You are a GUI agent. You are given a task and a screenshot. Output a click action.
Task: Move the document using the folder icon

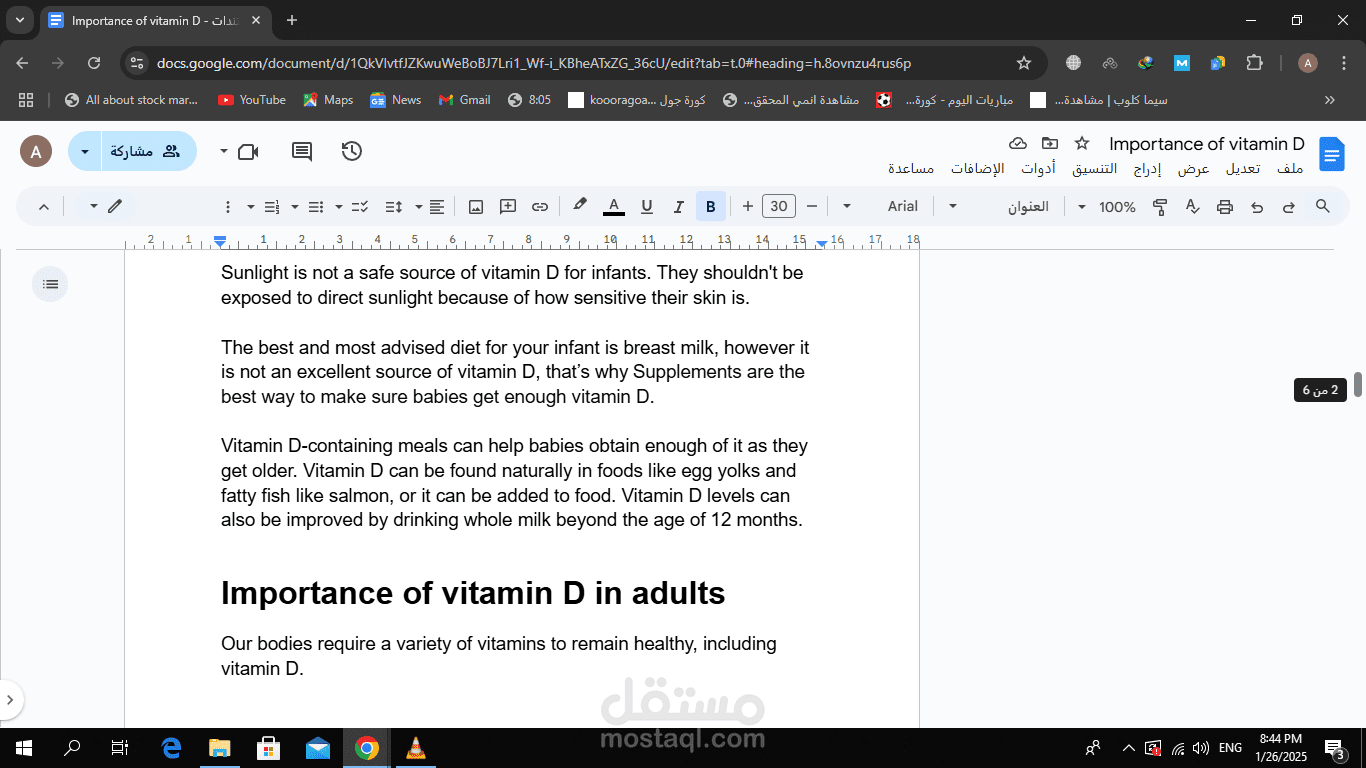(x=1049, y=143)
